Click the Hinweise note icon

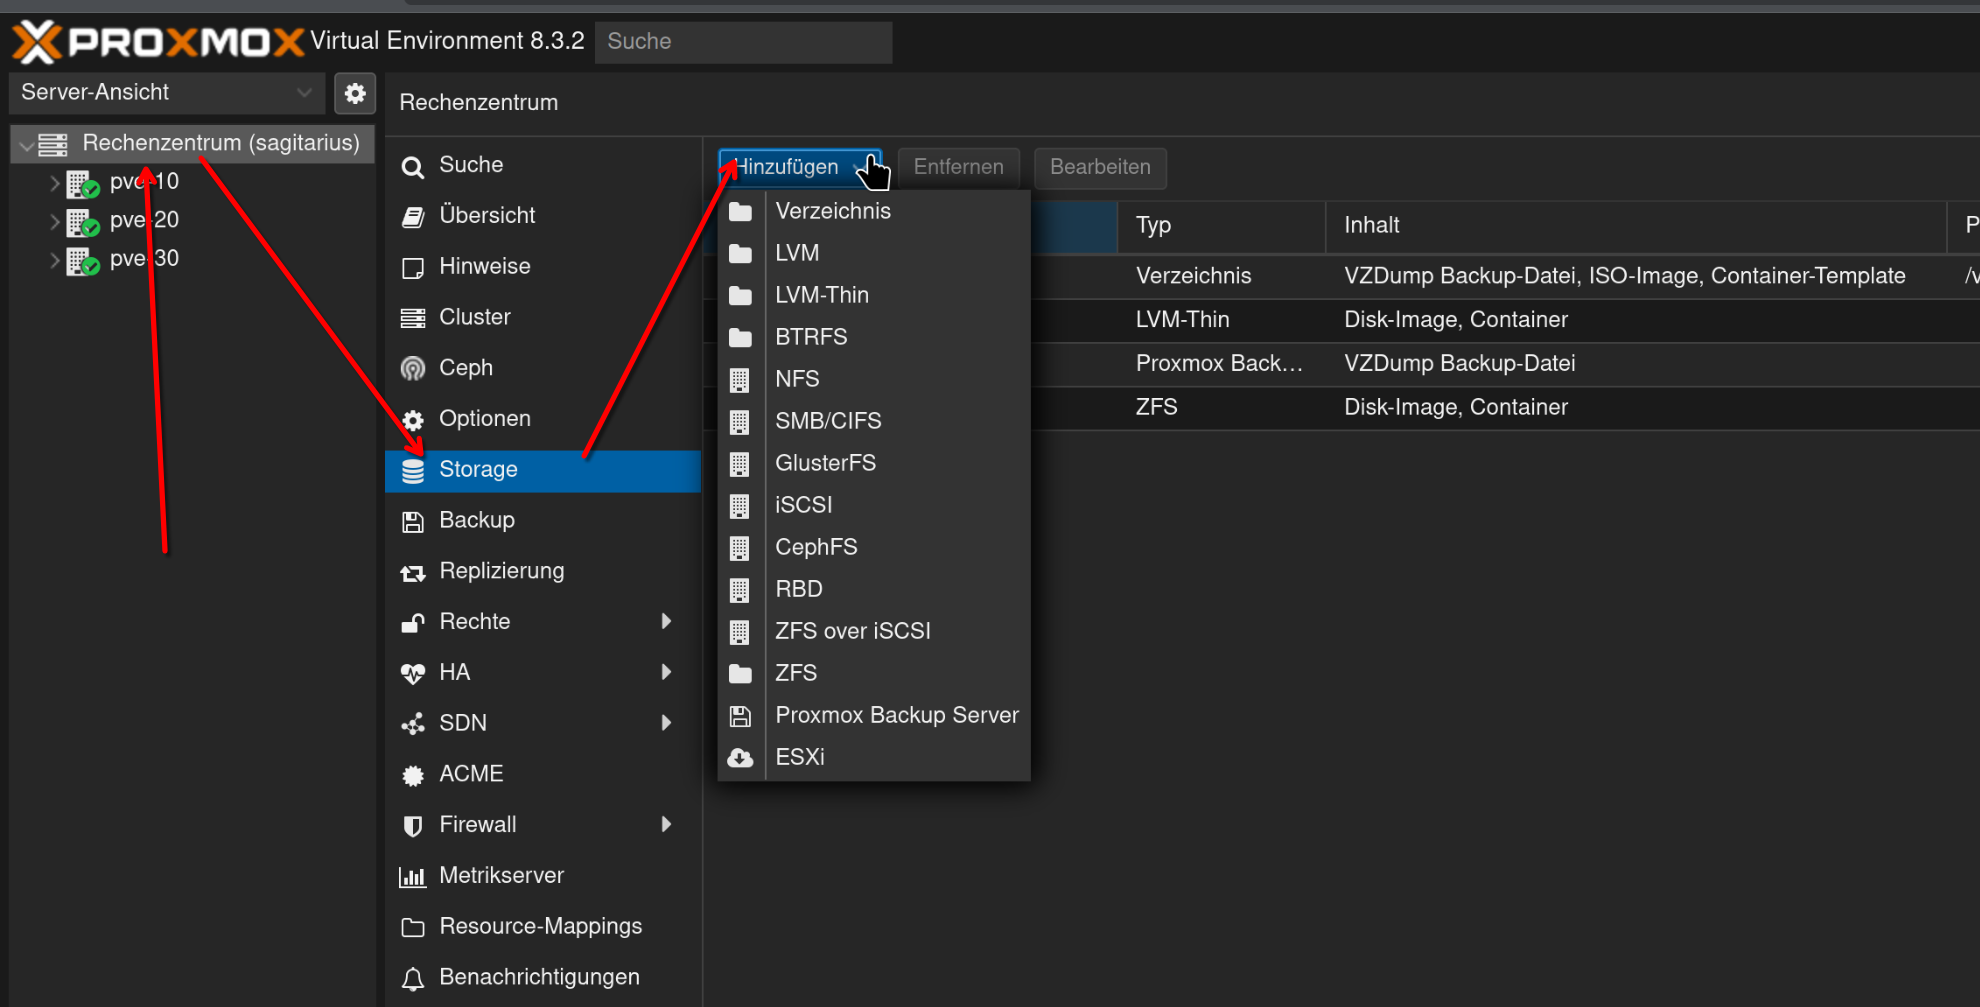[413, 267]
